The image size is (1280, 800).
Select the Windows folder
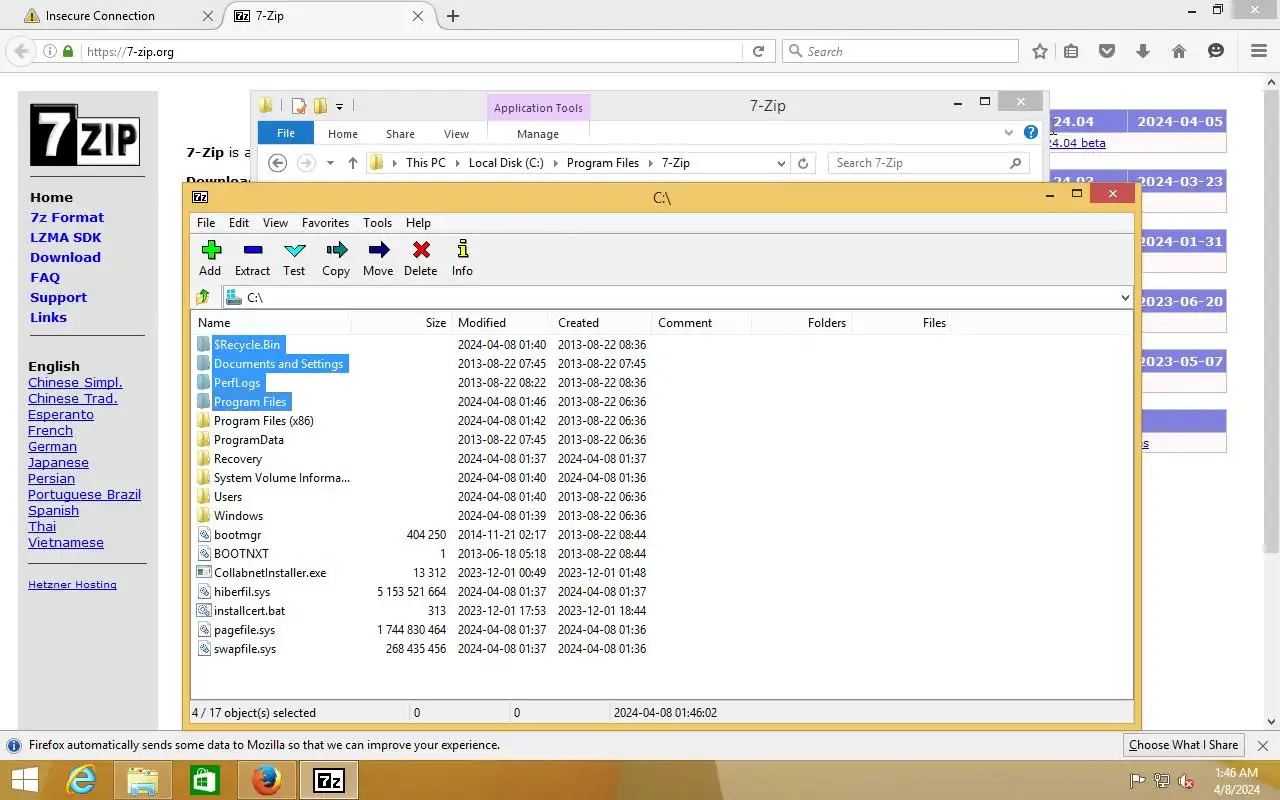[238, 516]
